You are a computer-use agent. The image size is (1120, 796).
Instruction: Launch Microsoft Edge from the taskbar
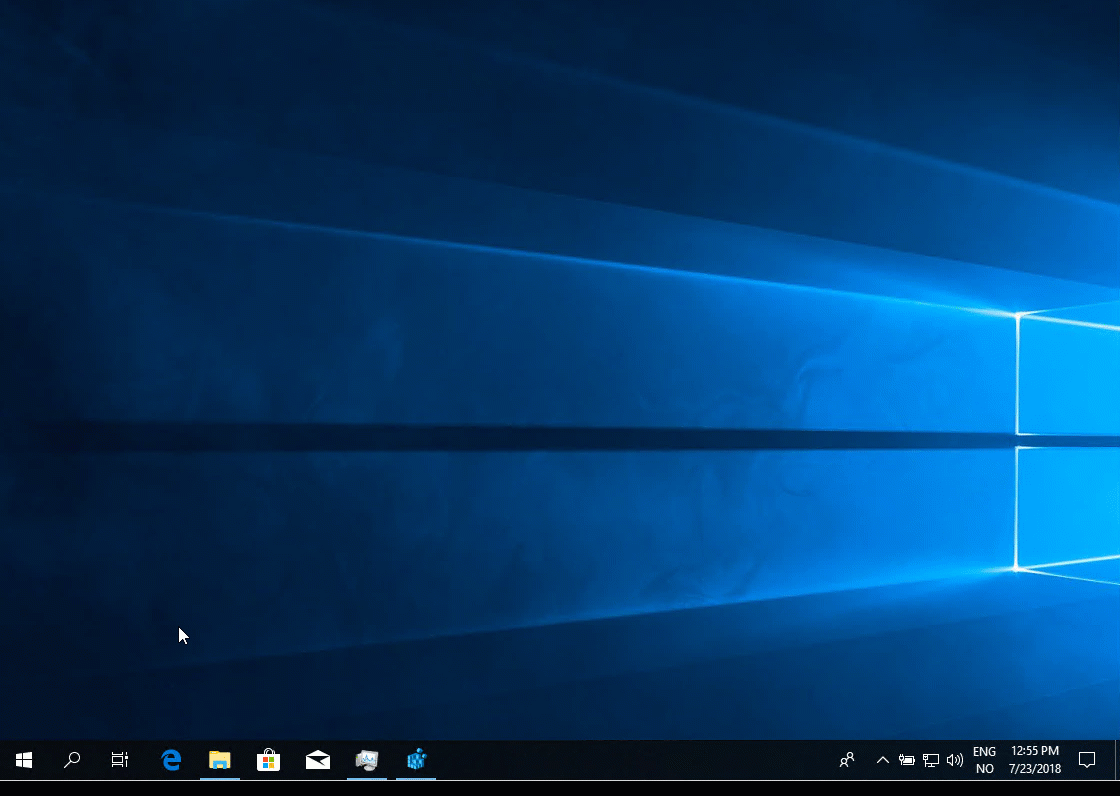(171, 760)
